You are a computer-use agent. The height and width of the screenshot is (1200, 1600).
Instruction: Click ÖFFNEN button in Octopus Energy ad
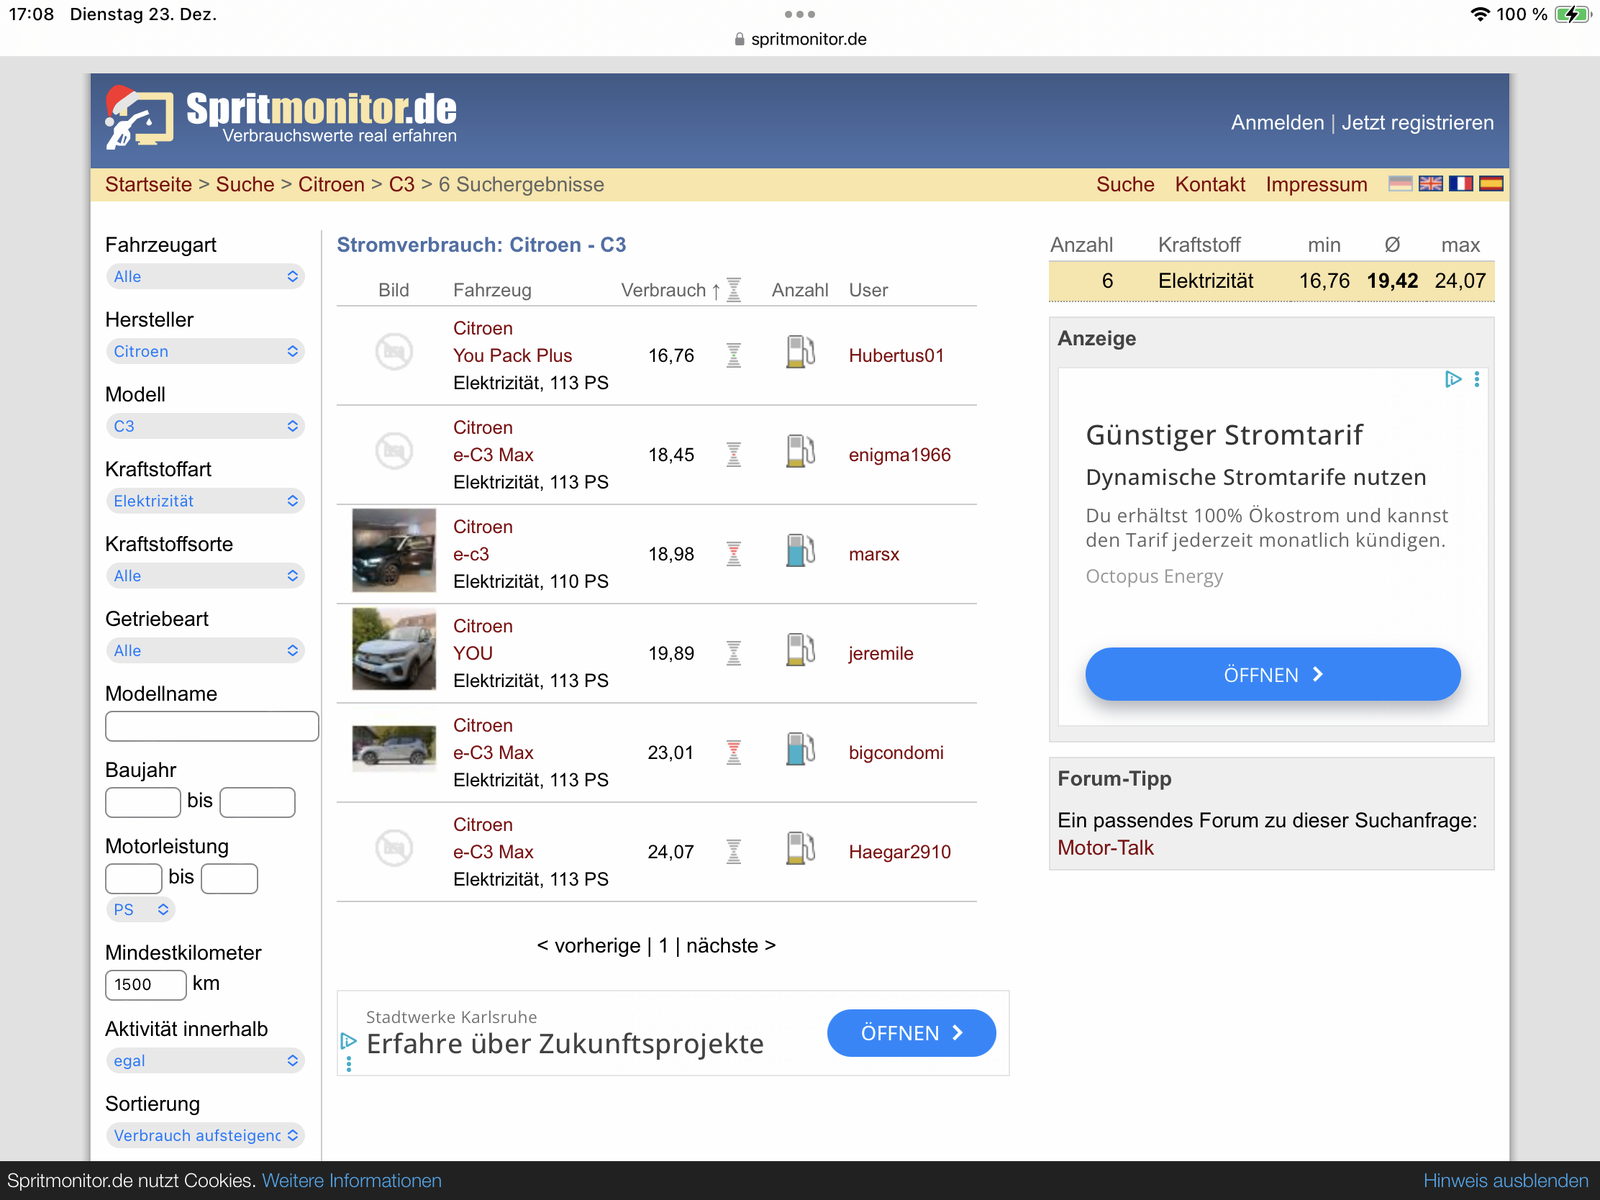tap(1273, 674)
